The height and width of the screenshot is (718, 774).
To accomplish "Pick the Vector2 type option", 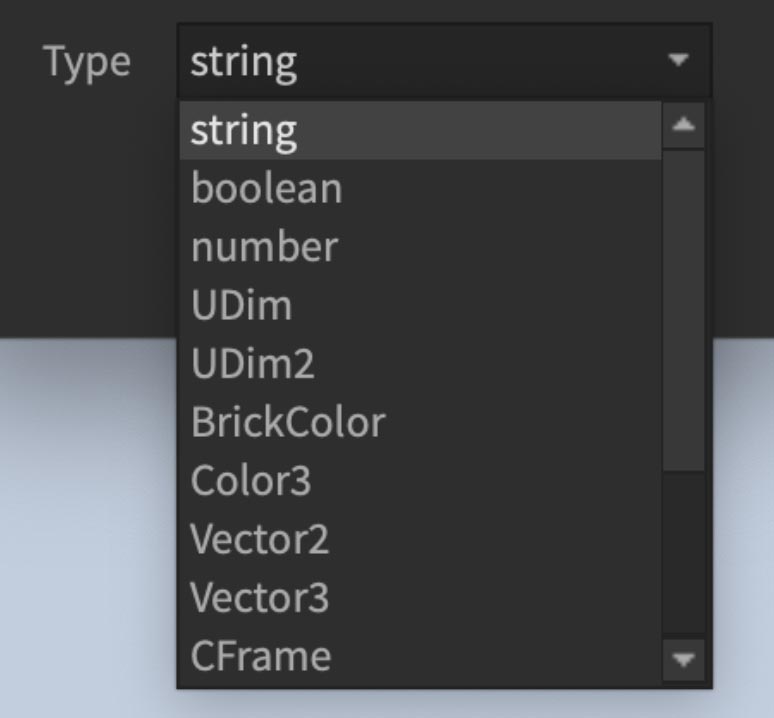I will (x=421, y=539).
